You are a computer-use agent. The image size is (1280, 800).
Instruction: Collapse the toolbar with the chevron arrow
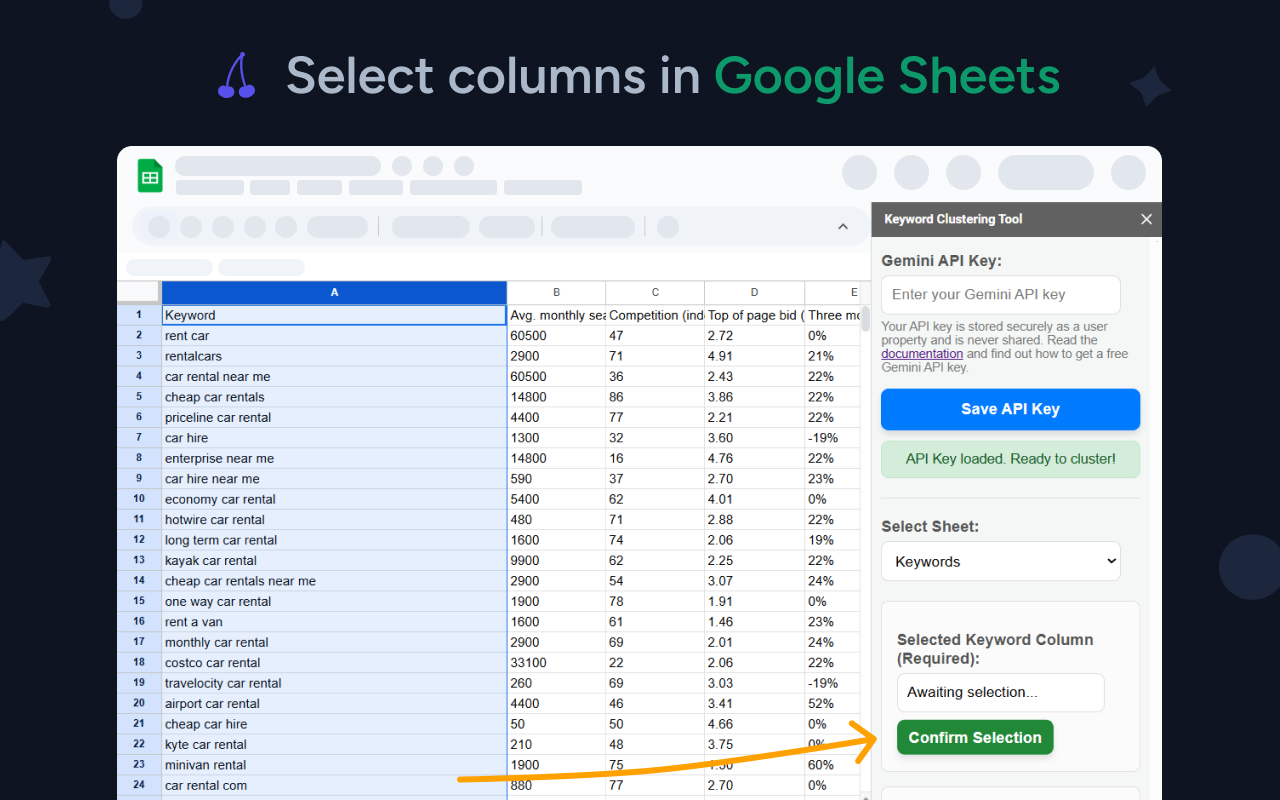[842, 227]
